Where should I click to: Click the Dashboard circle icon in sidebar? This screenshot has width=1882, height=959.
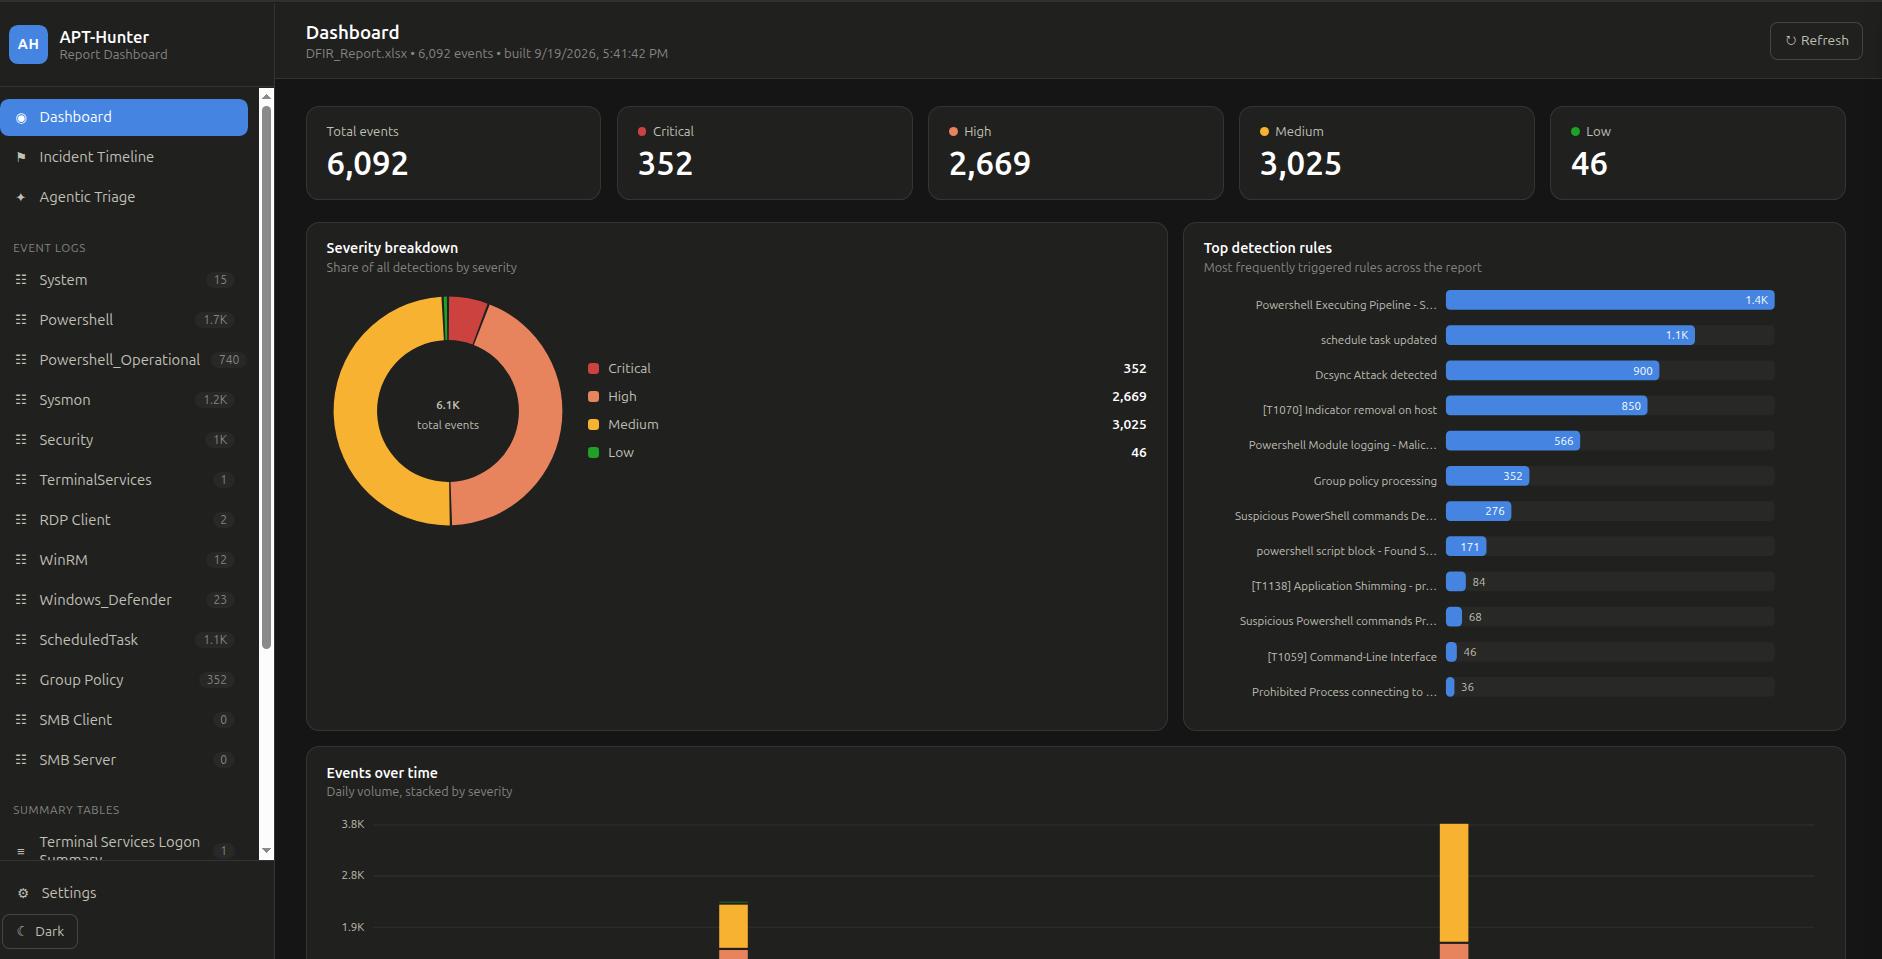(x=21, y=117)
